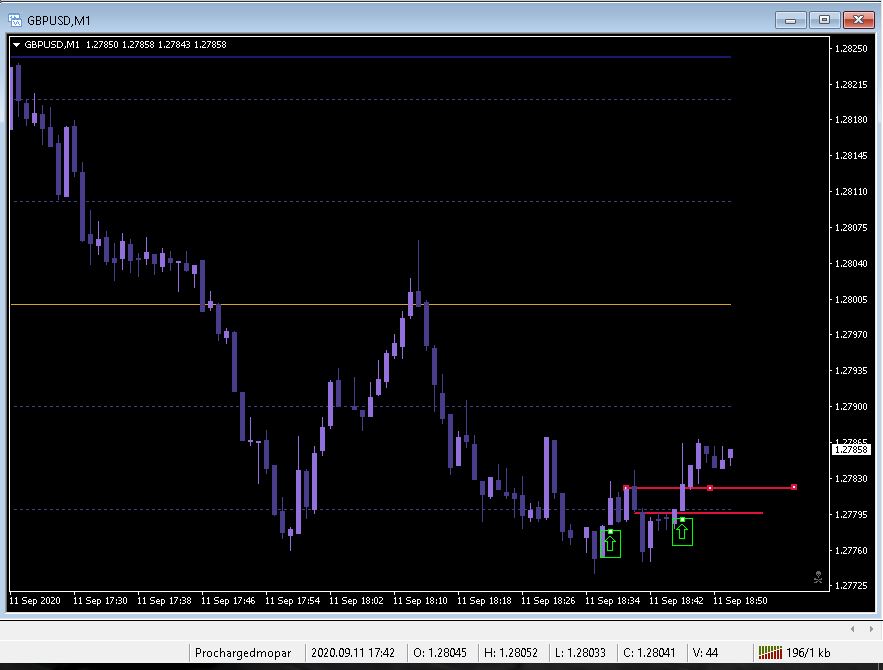Screen dimensions: 883x670
Task: Select the yellow horizontal level line
Action: 371,305
